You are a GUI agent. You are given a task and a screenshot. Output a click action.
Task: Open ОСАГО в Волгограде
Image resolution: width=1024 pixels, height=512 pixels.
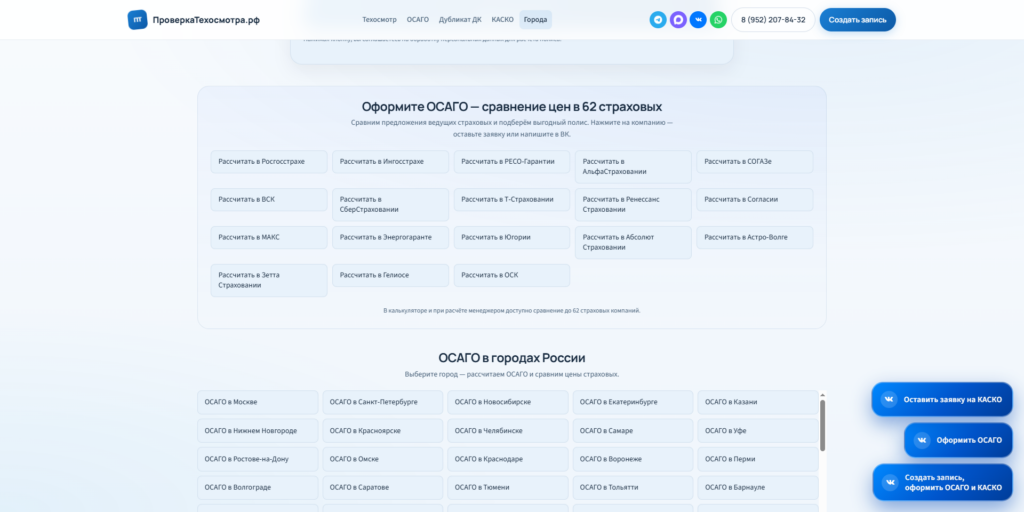(258, 487)
